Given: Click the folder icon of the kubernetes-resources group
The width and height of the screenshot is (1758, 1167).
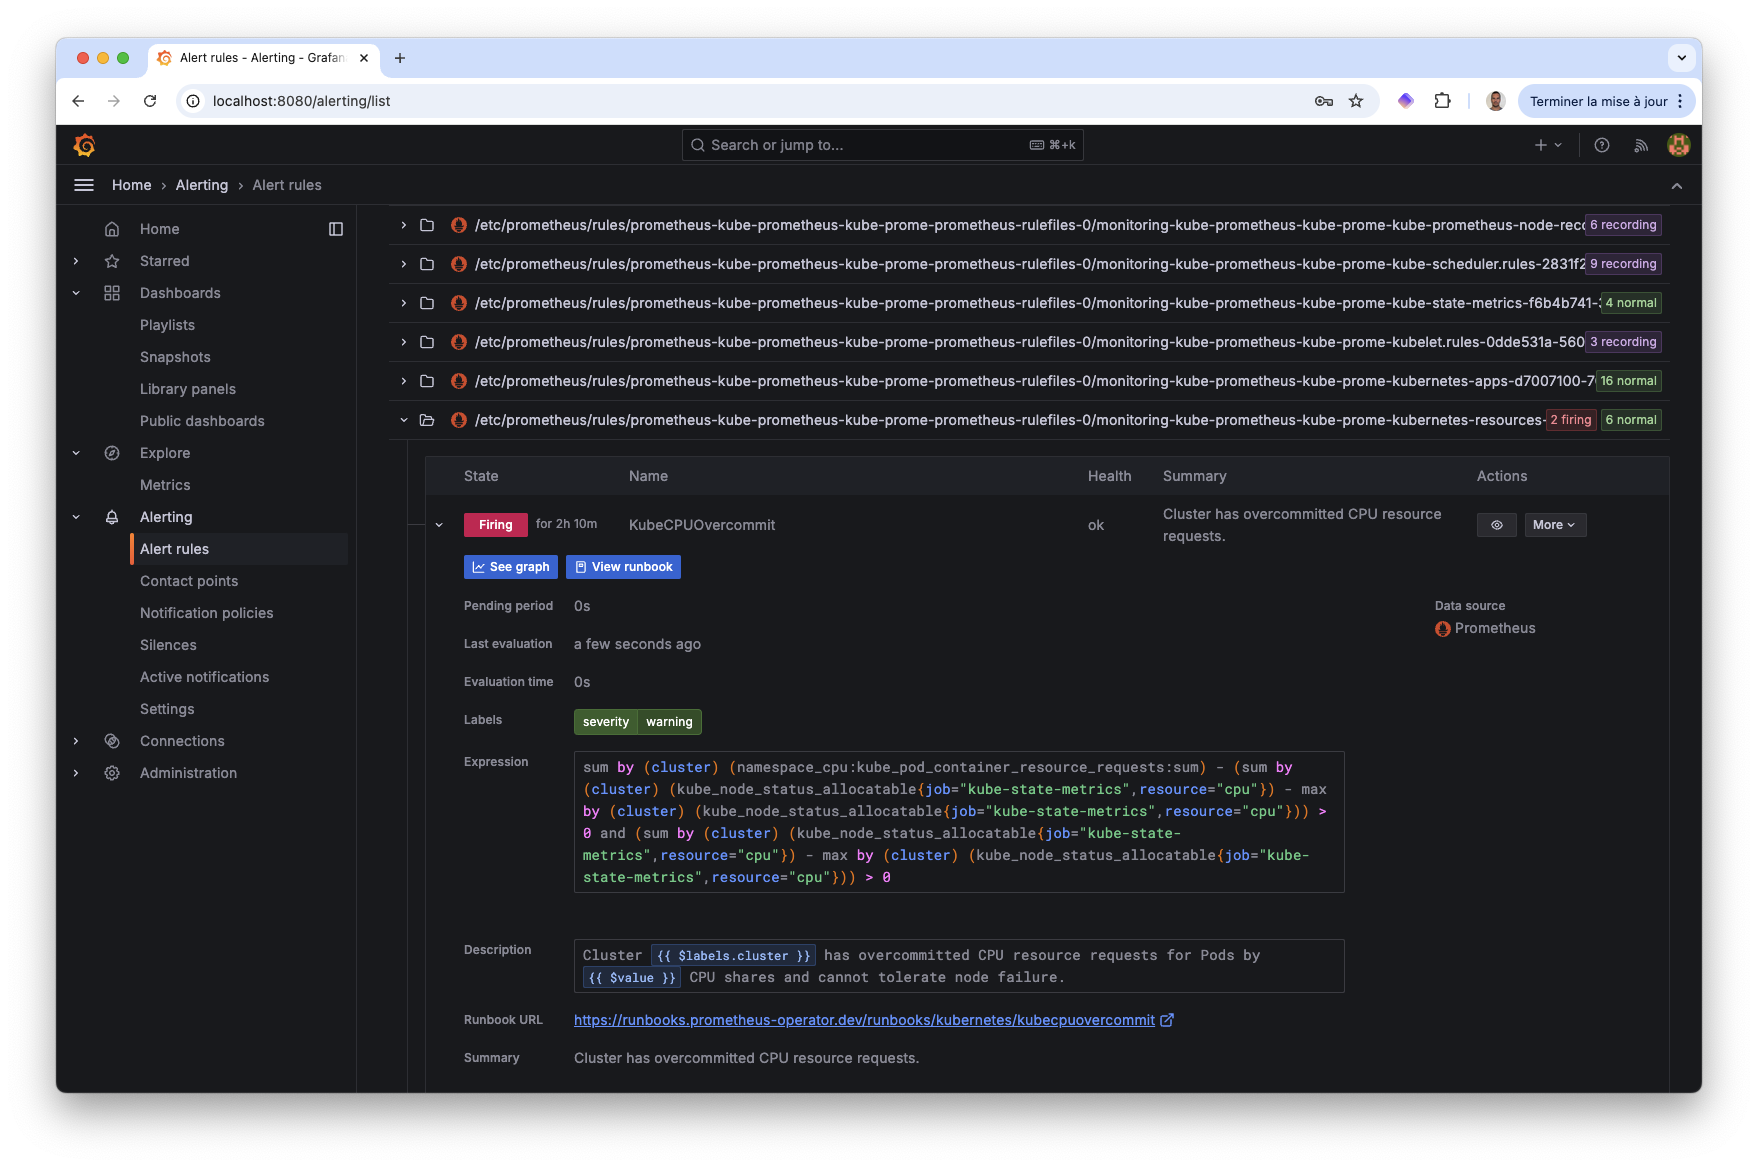Looking at the screenshot, I should (427, 420).
